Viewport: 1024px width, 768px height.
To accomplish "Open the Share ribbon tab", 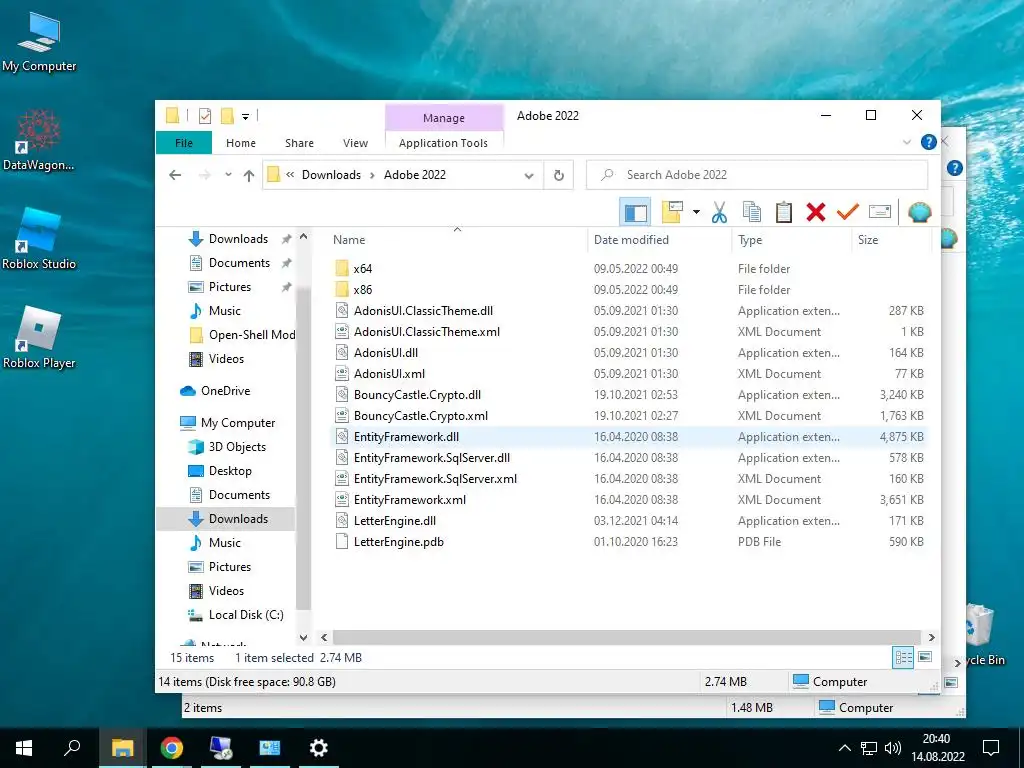I will (299, 143).
